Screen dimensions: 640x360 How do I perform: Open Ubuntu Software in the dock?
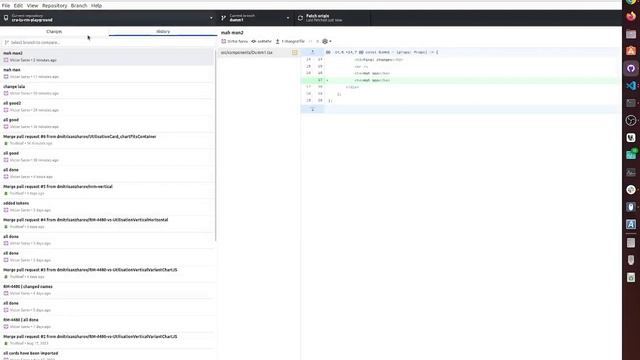(x=631, y=51)
